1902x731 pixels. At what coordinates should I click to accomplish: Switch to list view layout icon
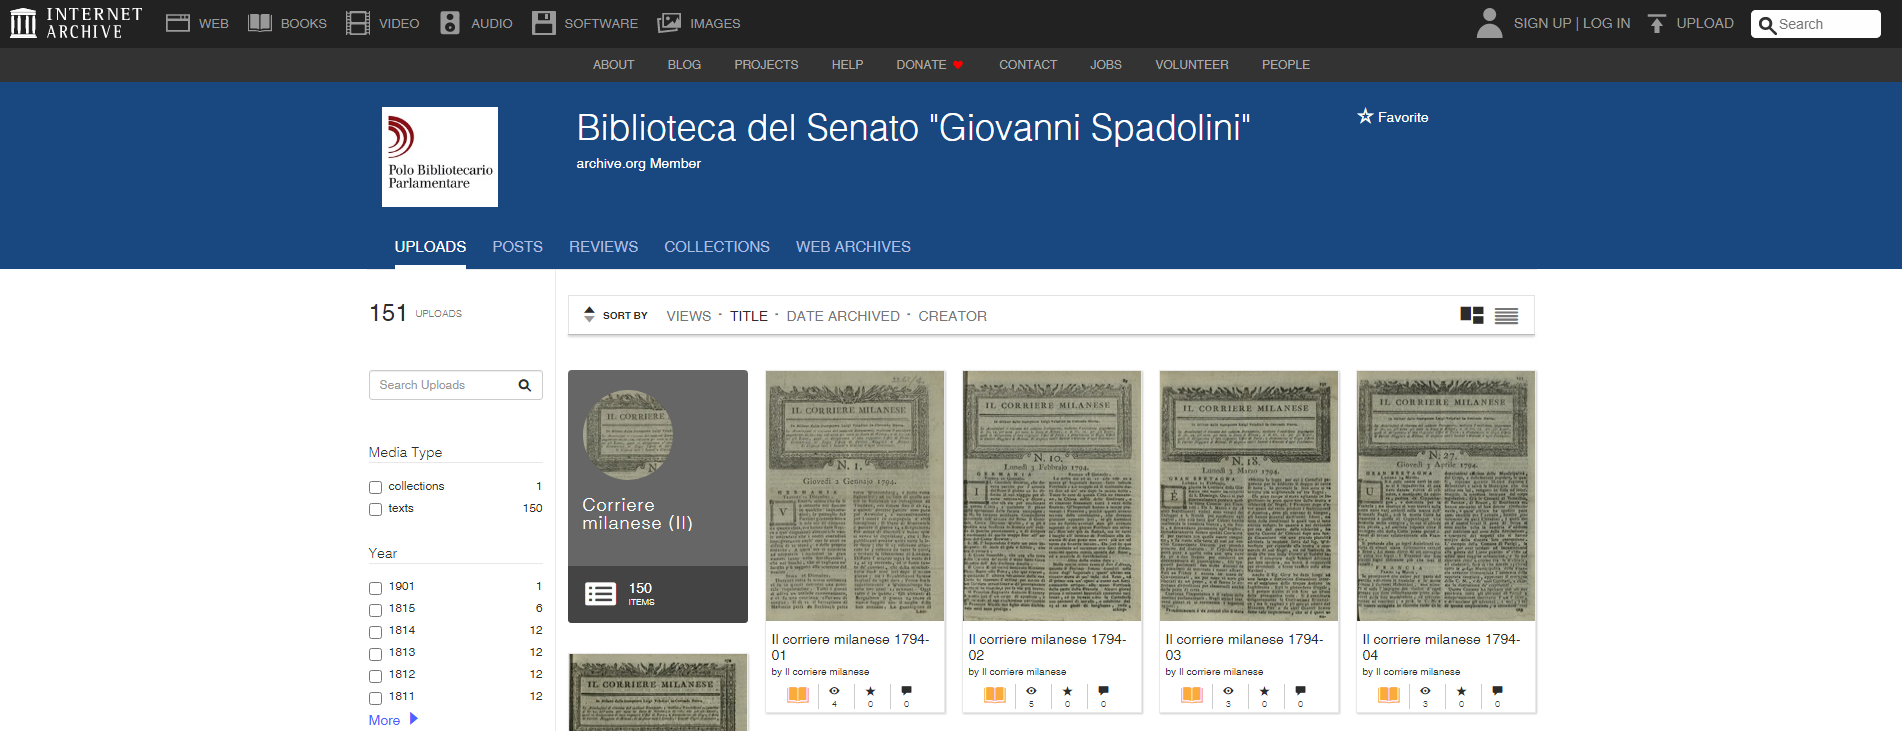point(1506,316)
